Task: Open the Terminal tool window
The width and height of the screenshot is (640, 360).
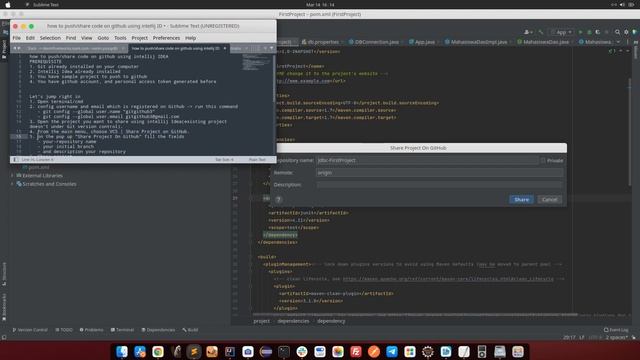Action: pos(122,330)
